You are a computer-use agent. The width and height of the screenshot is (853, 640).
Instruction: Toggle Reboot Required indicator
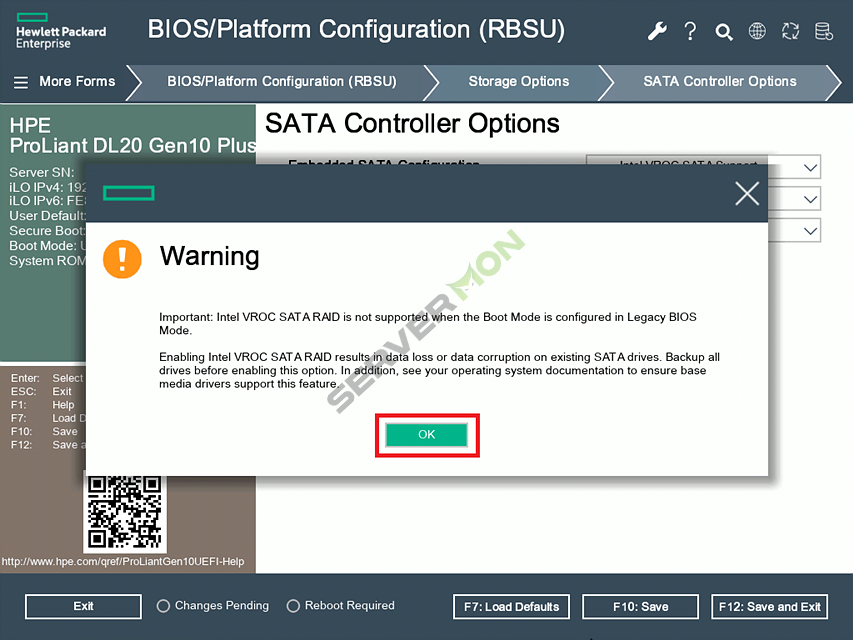pos(293,606)
